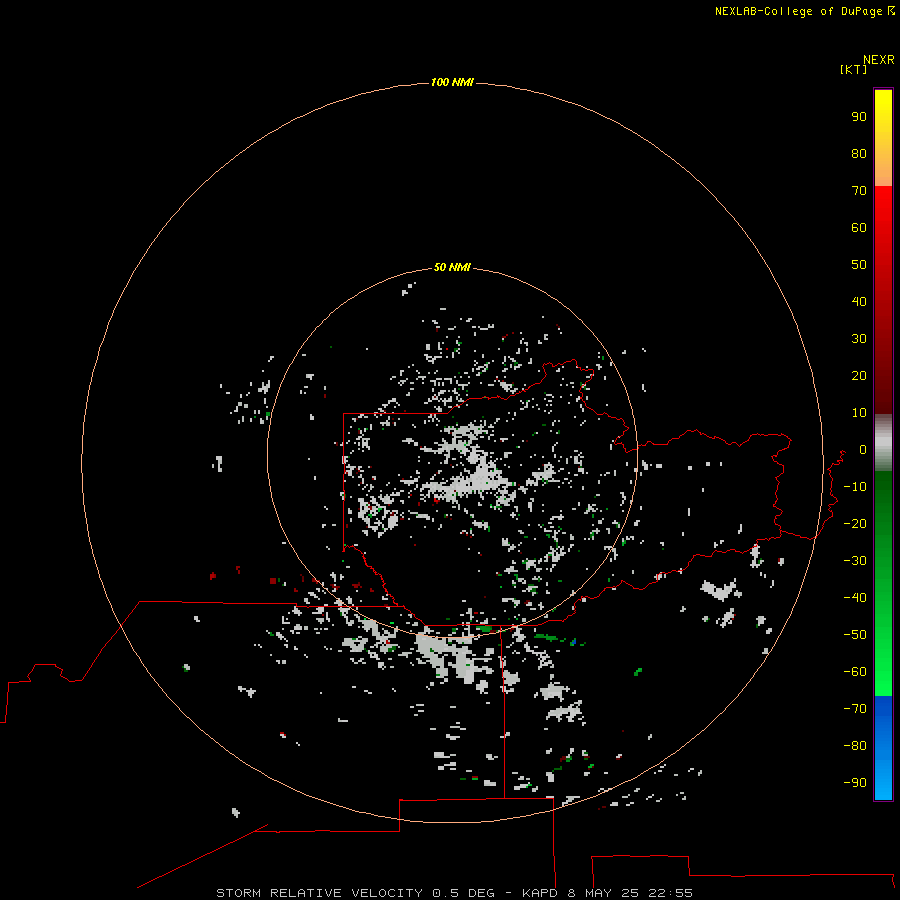This screenshot has width=900, height=900.
Task: Click the 40 value on the velocity scale
Action: (x=859, y=301)
